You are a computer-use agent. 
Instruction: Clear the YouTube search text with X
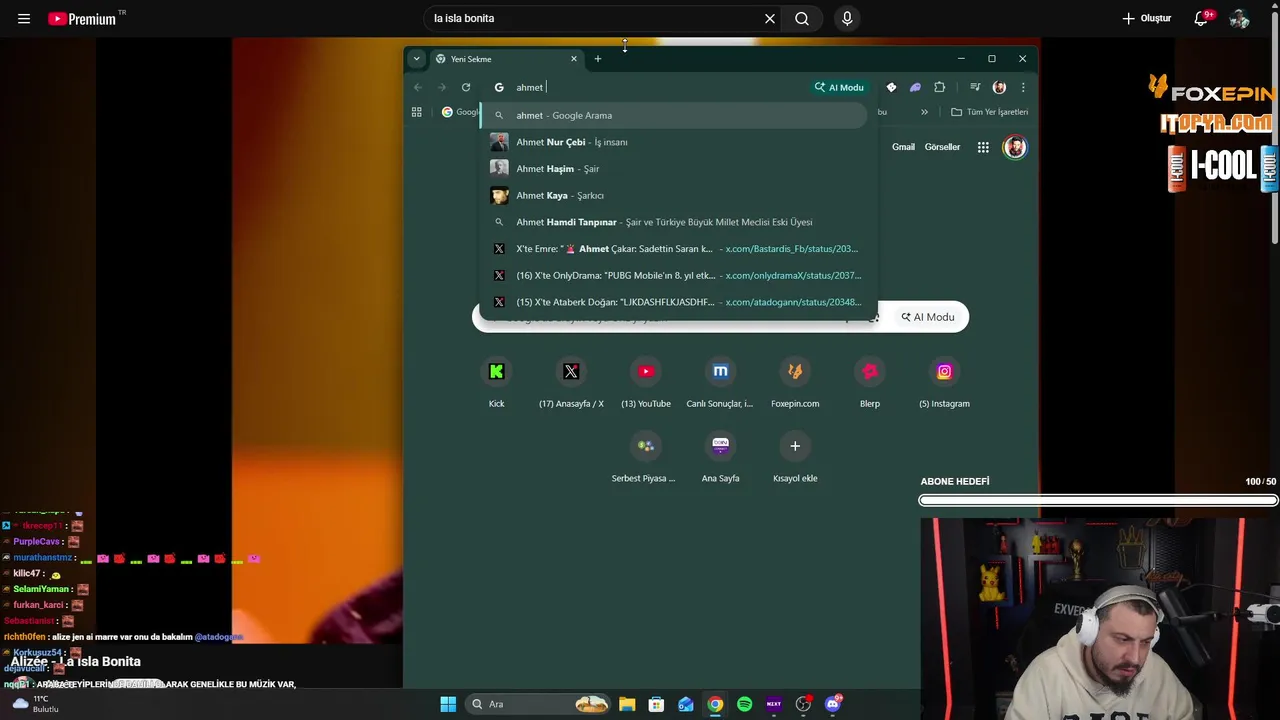[x=770, y=18]
